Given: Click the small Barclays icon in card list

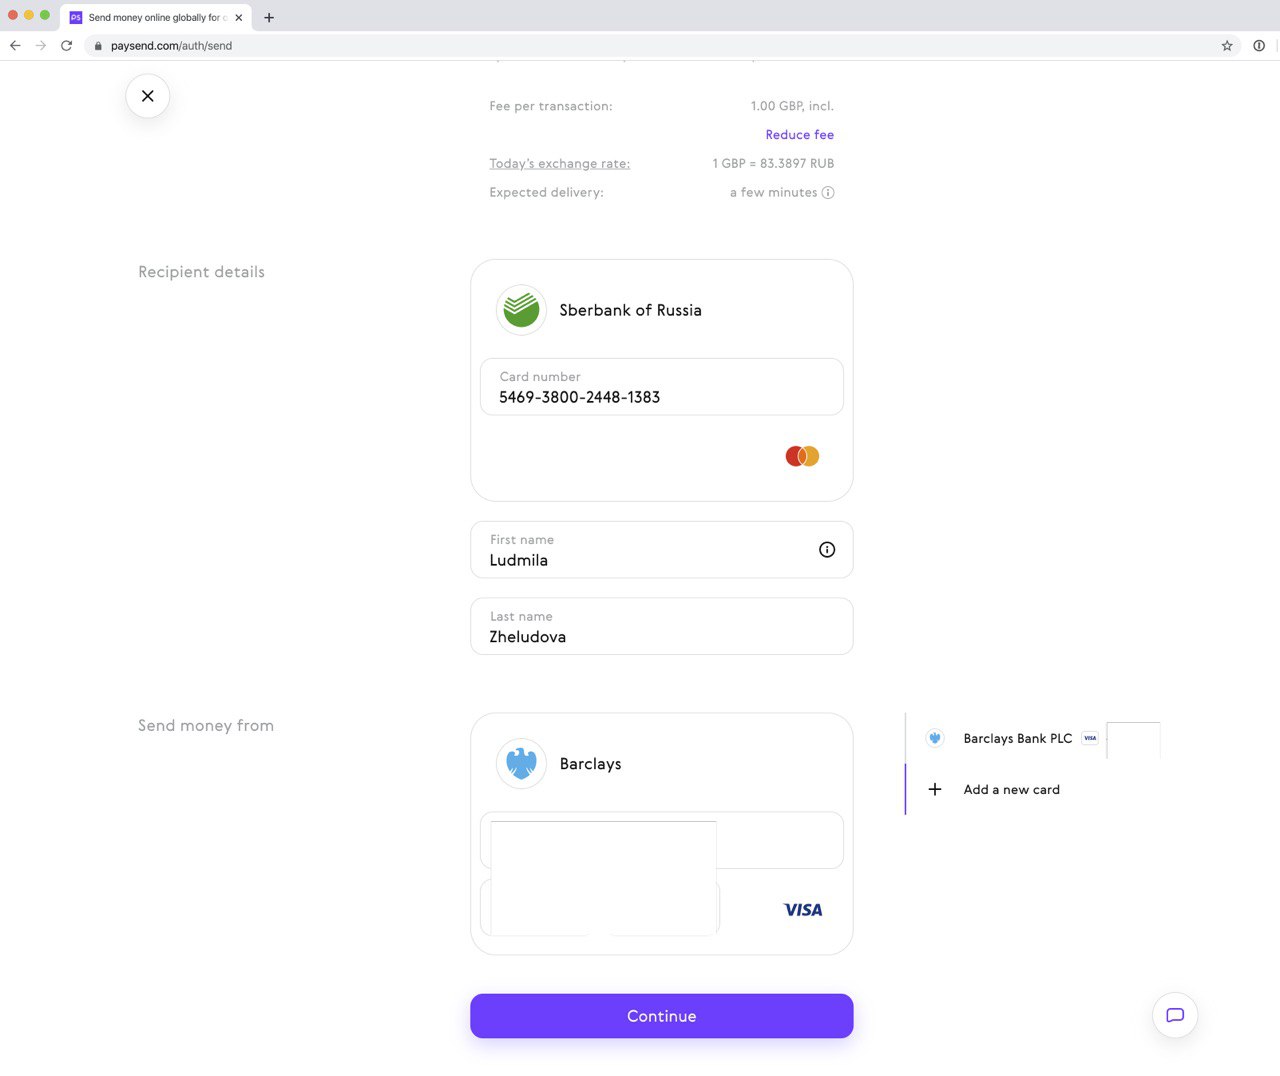Looking at the screenshot, I should (x=935, y=739).
